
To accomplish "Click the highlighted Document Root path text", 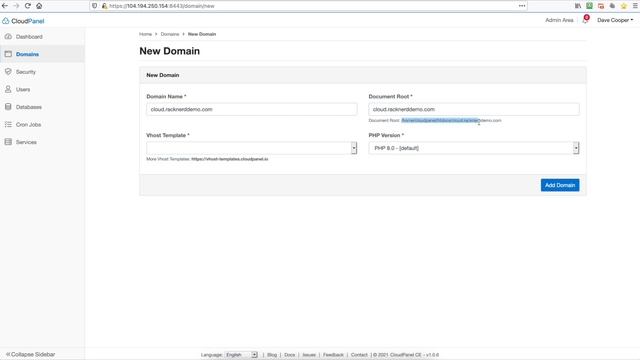I will 440,120.
